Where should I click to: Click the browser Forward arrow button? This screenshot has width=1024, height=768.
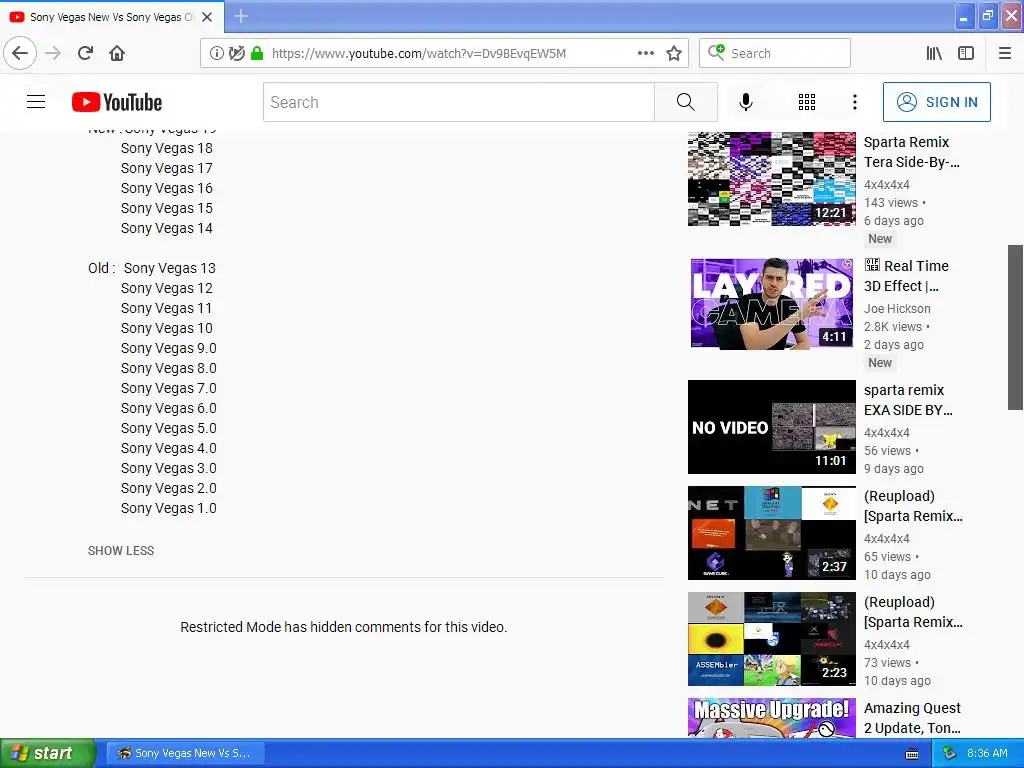pyautogui.click(x=53, y=53)
